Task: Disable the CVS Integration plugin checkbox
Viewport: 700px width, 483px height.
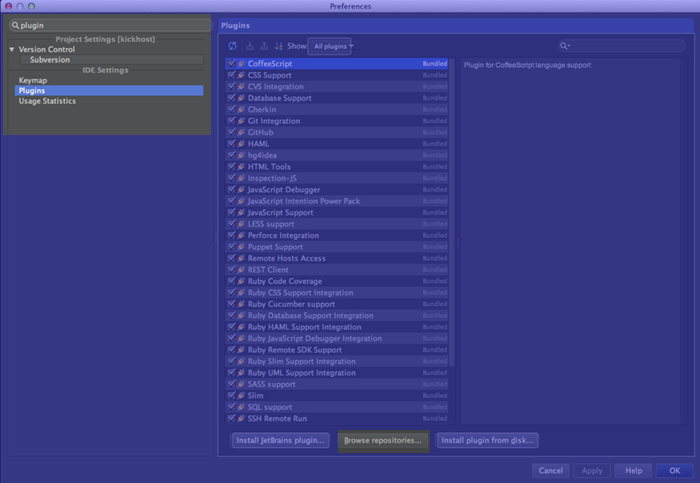Action: pos(231,86)
